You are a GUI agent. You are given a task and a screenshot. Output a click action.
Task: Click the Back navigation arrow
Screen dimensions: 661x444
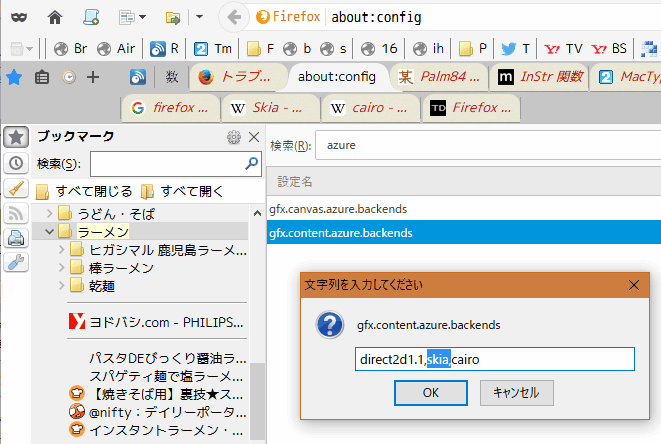coord(234,17)
